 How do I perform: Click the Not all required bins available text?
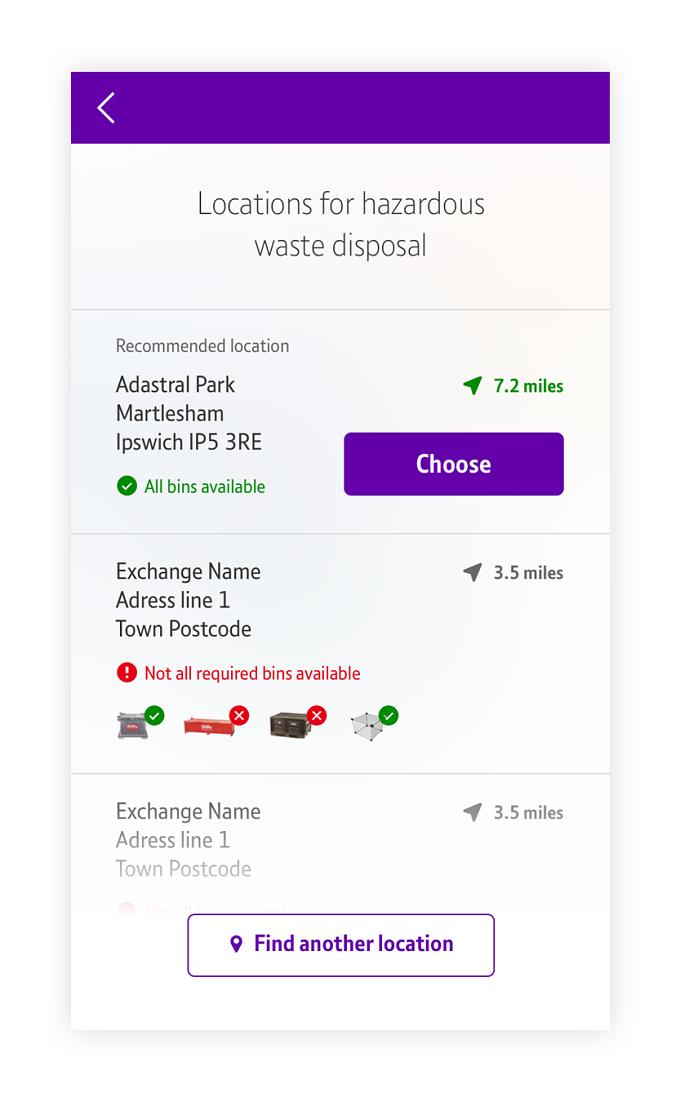point(252,673)
